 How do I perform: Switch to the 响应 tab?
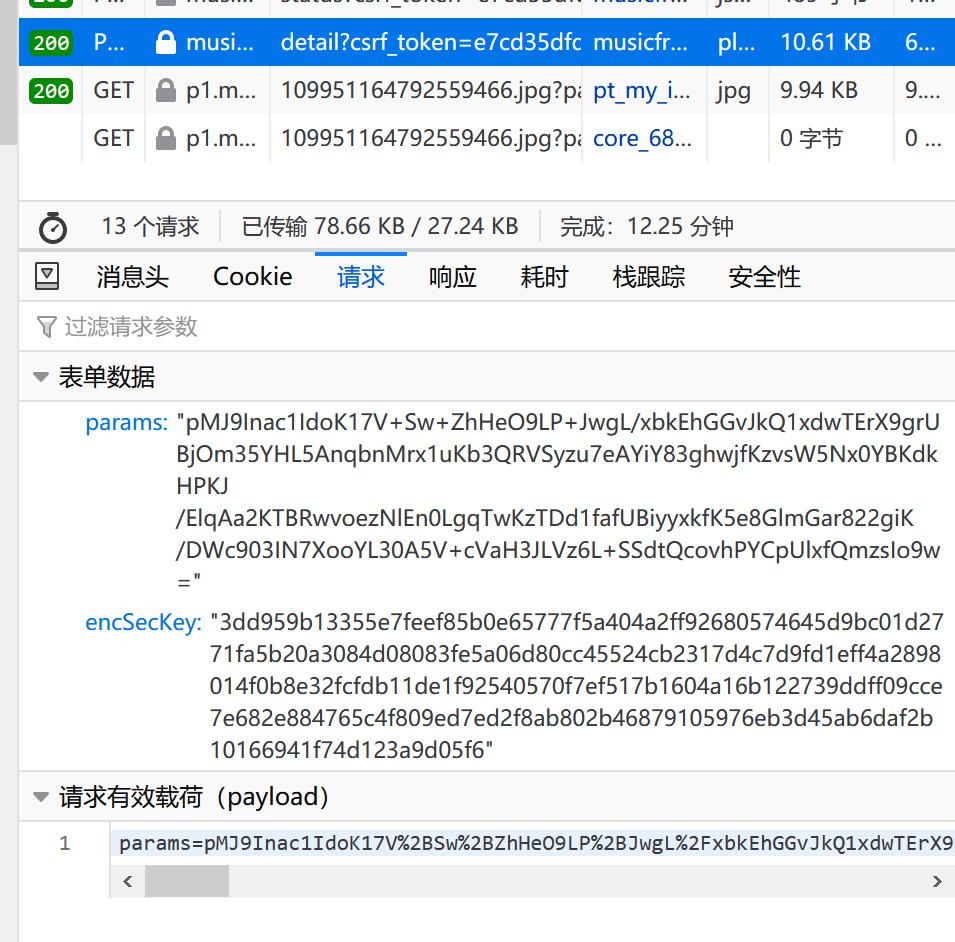pyautogui.click(x=452, y=277)
